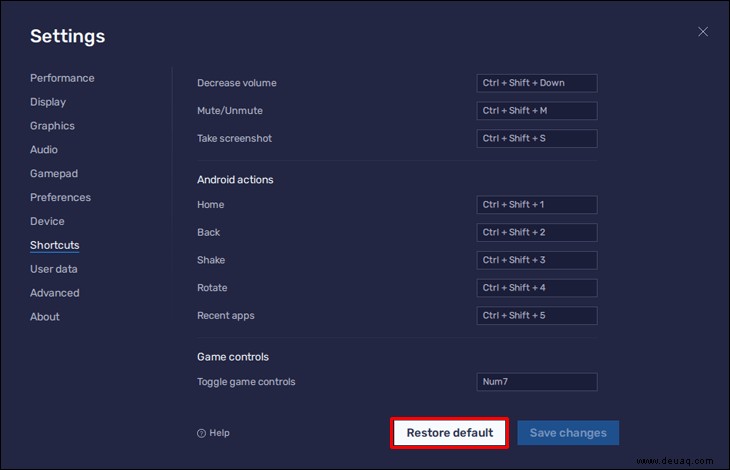The height and width of the screenshot is (470, 730).
Task: Open the Help link
Action: (213, 433)
